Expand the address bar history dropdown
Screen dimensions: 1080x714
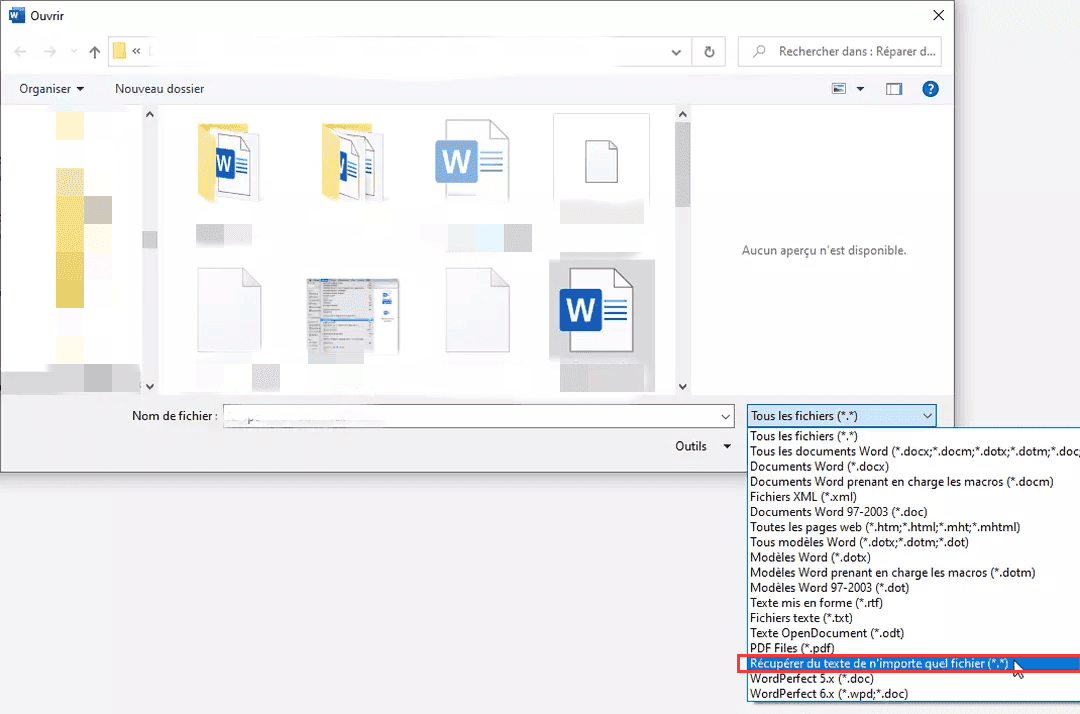tap(677, 52)
